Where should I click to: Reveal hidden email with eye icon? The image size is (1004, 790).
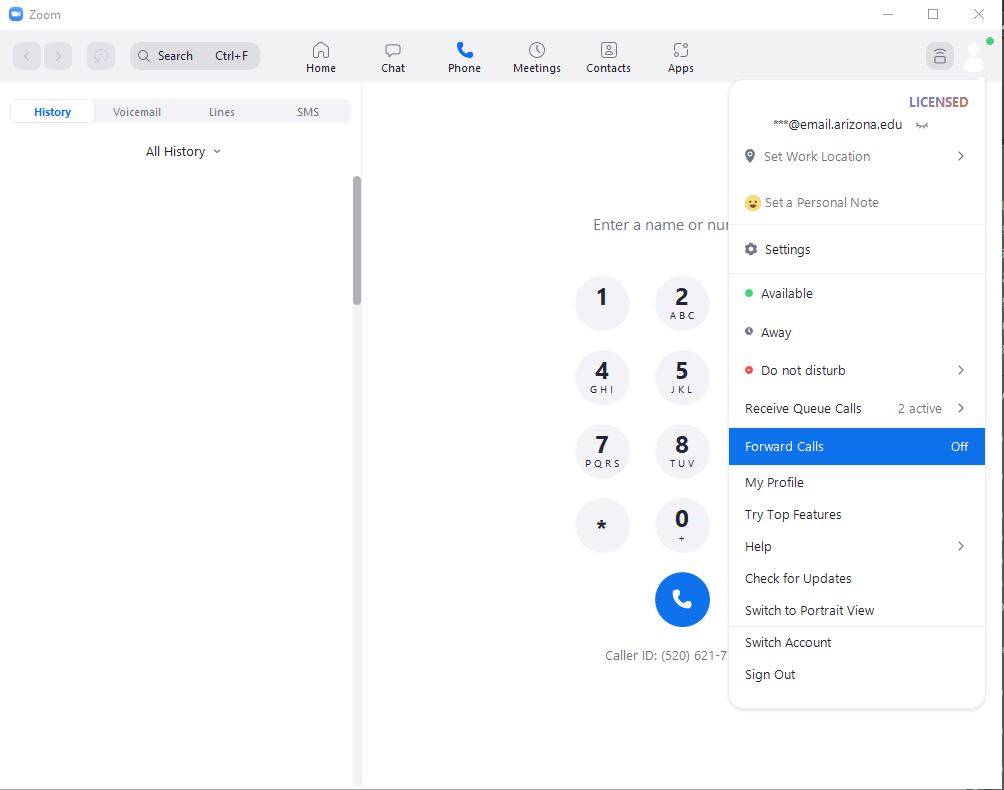[921, 125]
